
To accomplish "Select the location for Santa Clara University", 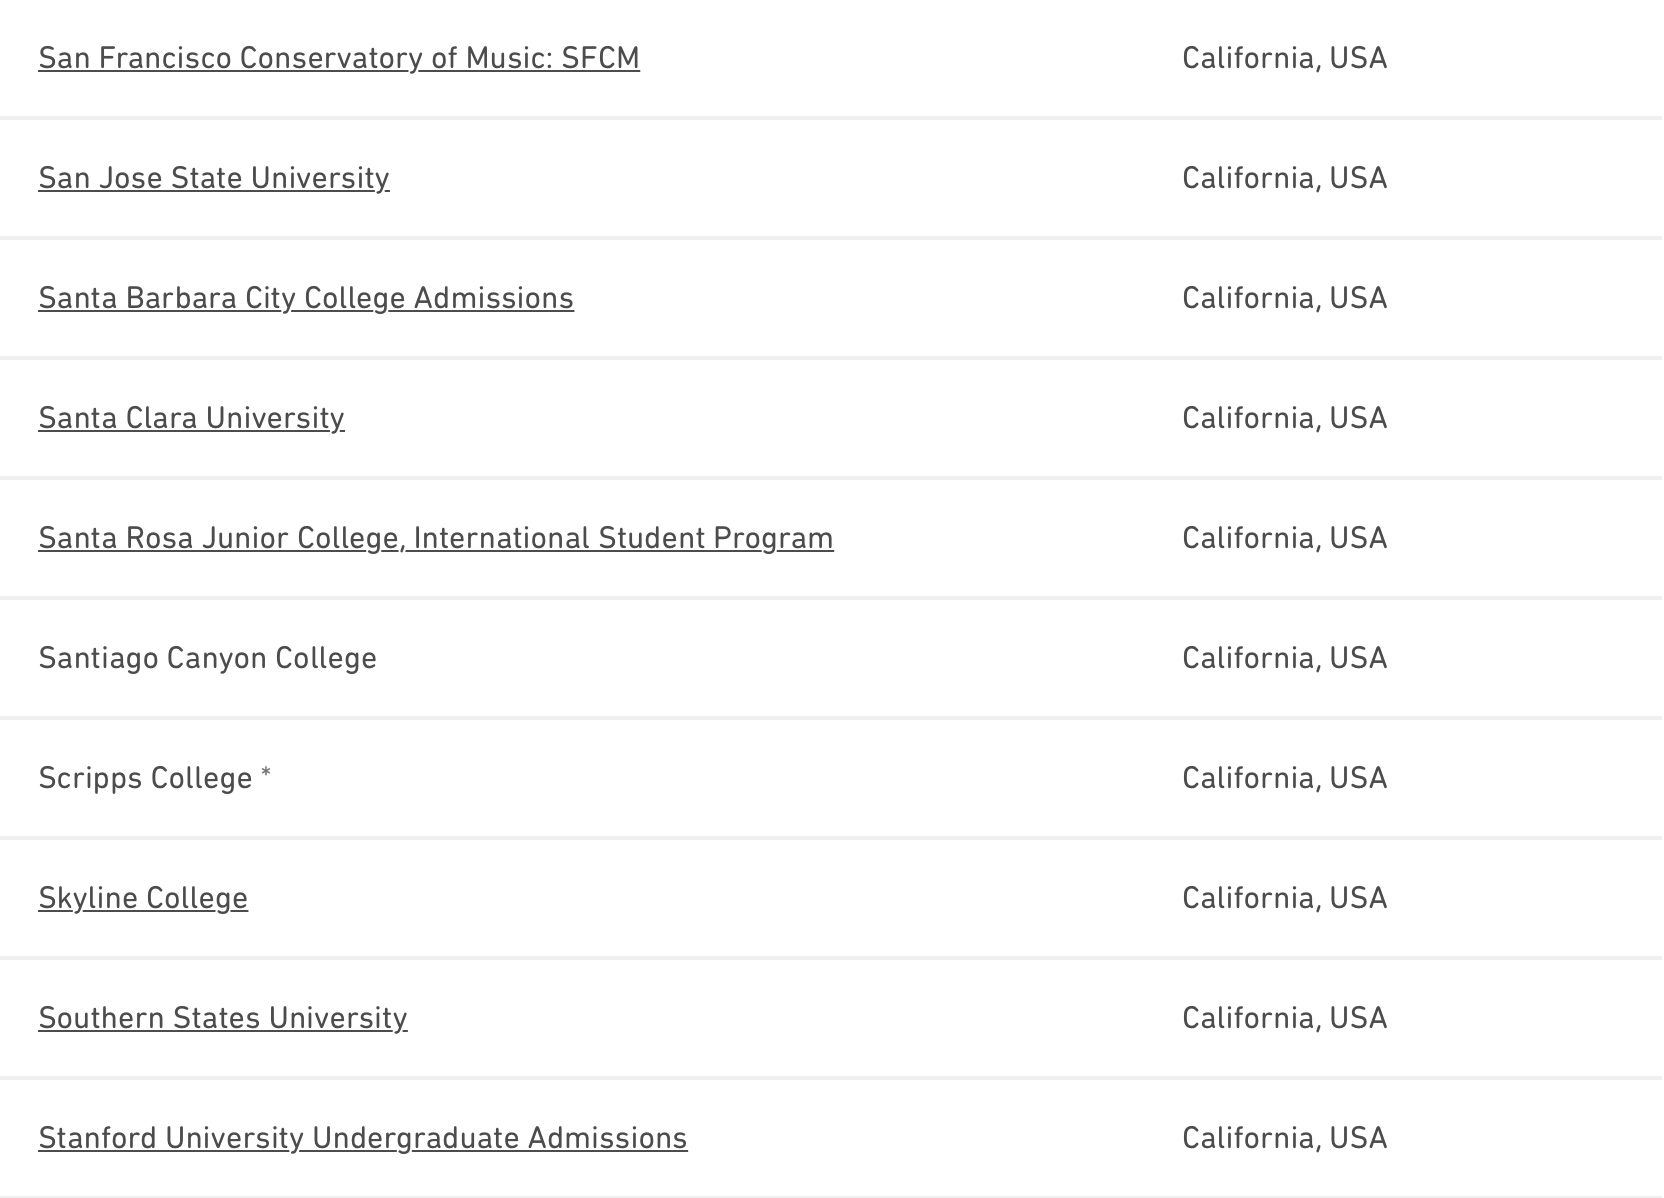I will coord(1284,418).
